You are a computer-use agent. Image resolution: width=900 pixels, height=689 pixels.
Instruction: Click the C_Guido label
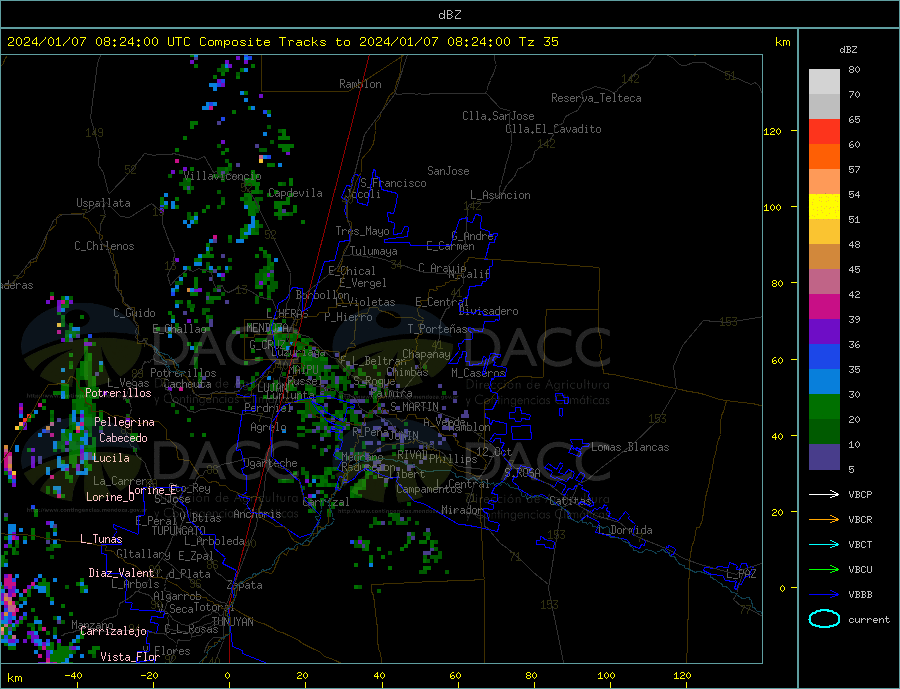click(x=134, y=313)
